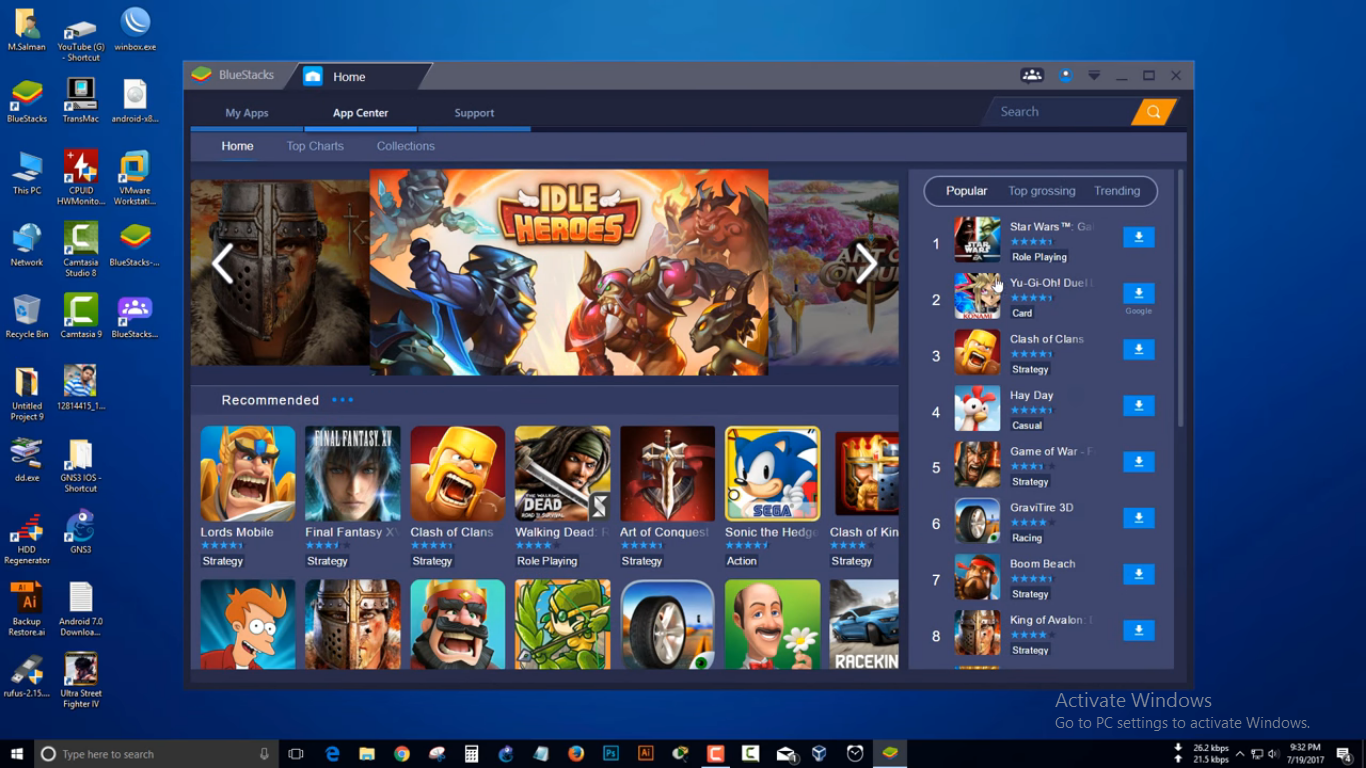This screenshot has height=768, width=1366.
Task: Select the Top Charts sub-tab
Action: [x=315, y=146]
